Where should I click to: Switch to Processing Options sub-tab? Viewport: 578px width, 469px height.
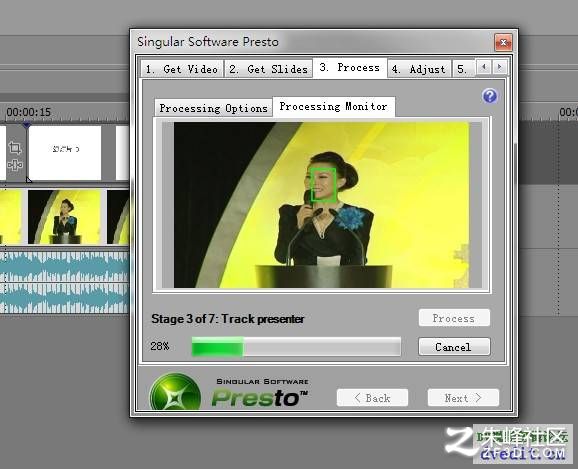pyautogui.click(x=213, y=108)
